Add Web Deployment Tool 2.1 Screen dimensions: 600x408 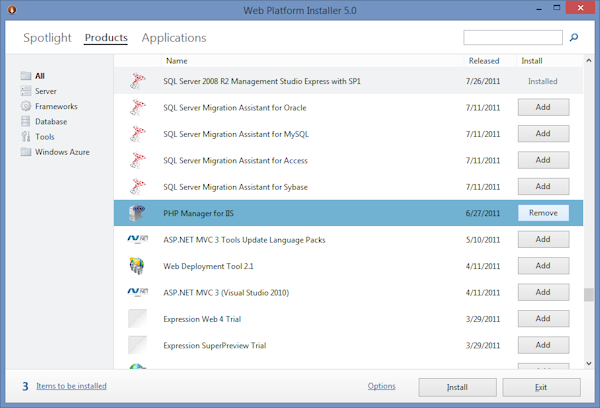coord(543,266)
